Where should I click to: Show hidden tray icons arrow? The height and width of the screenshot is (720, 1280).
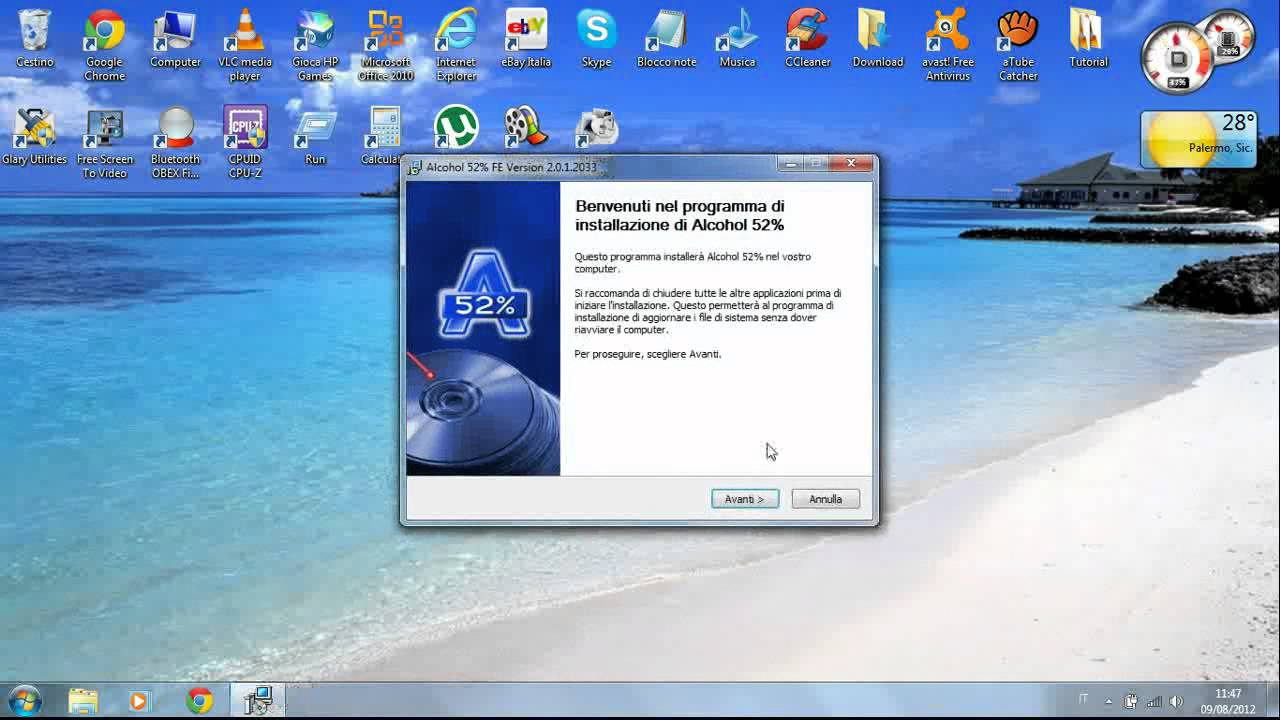pyautogui.click(x=1108, y=701)
